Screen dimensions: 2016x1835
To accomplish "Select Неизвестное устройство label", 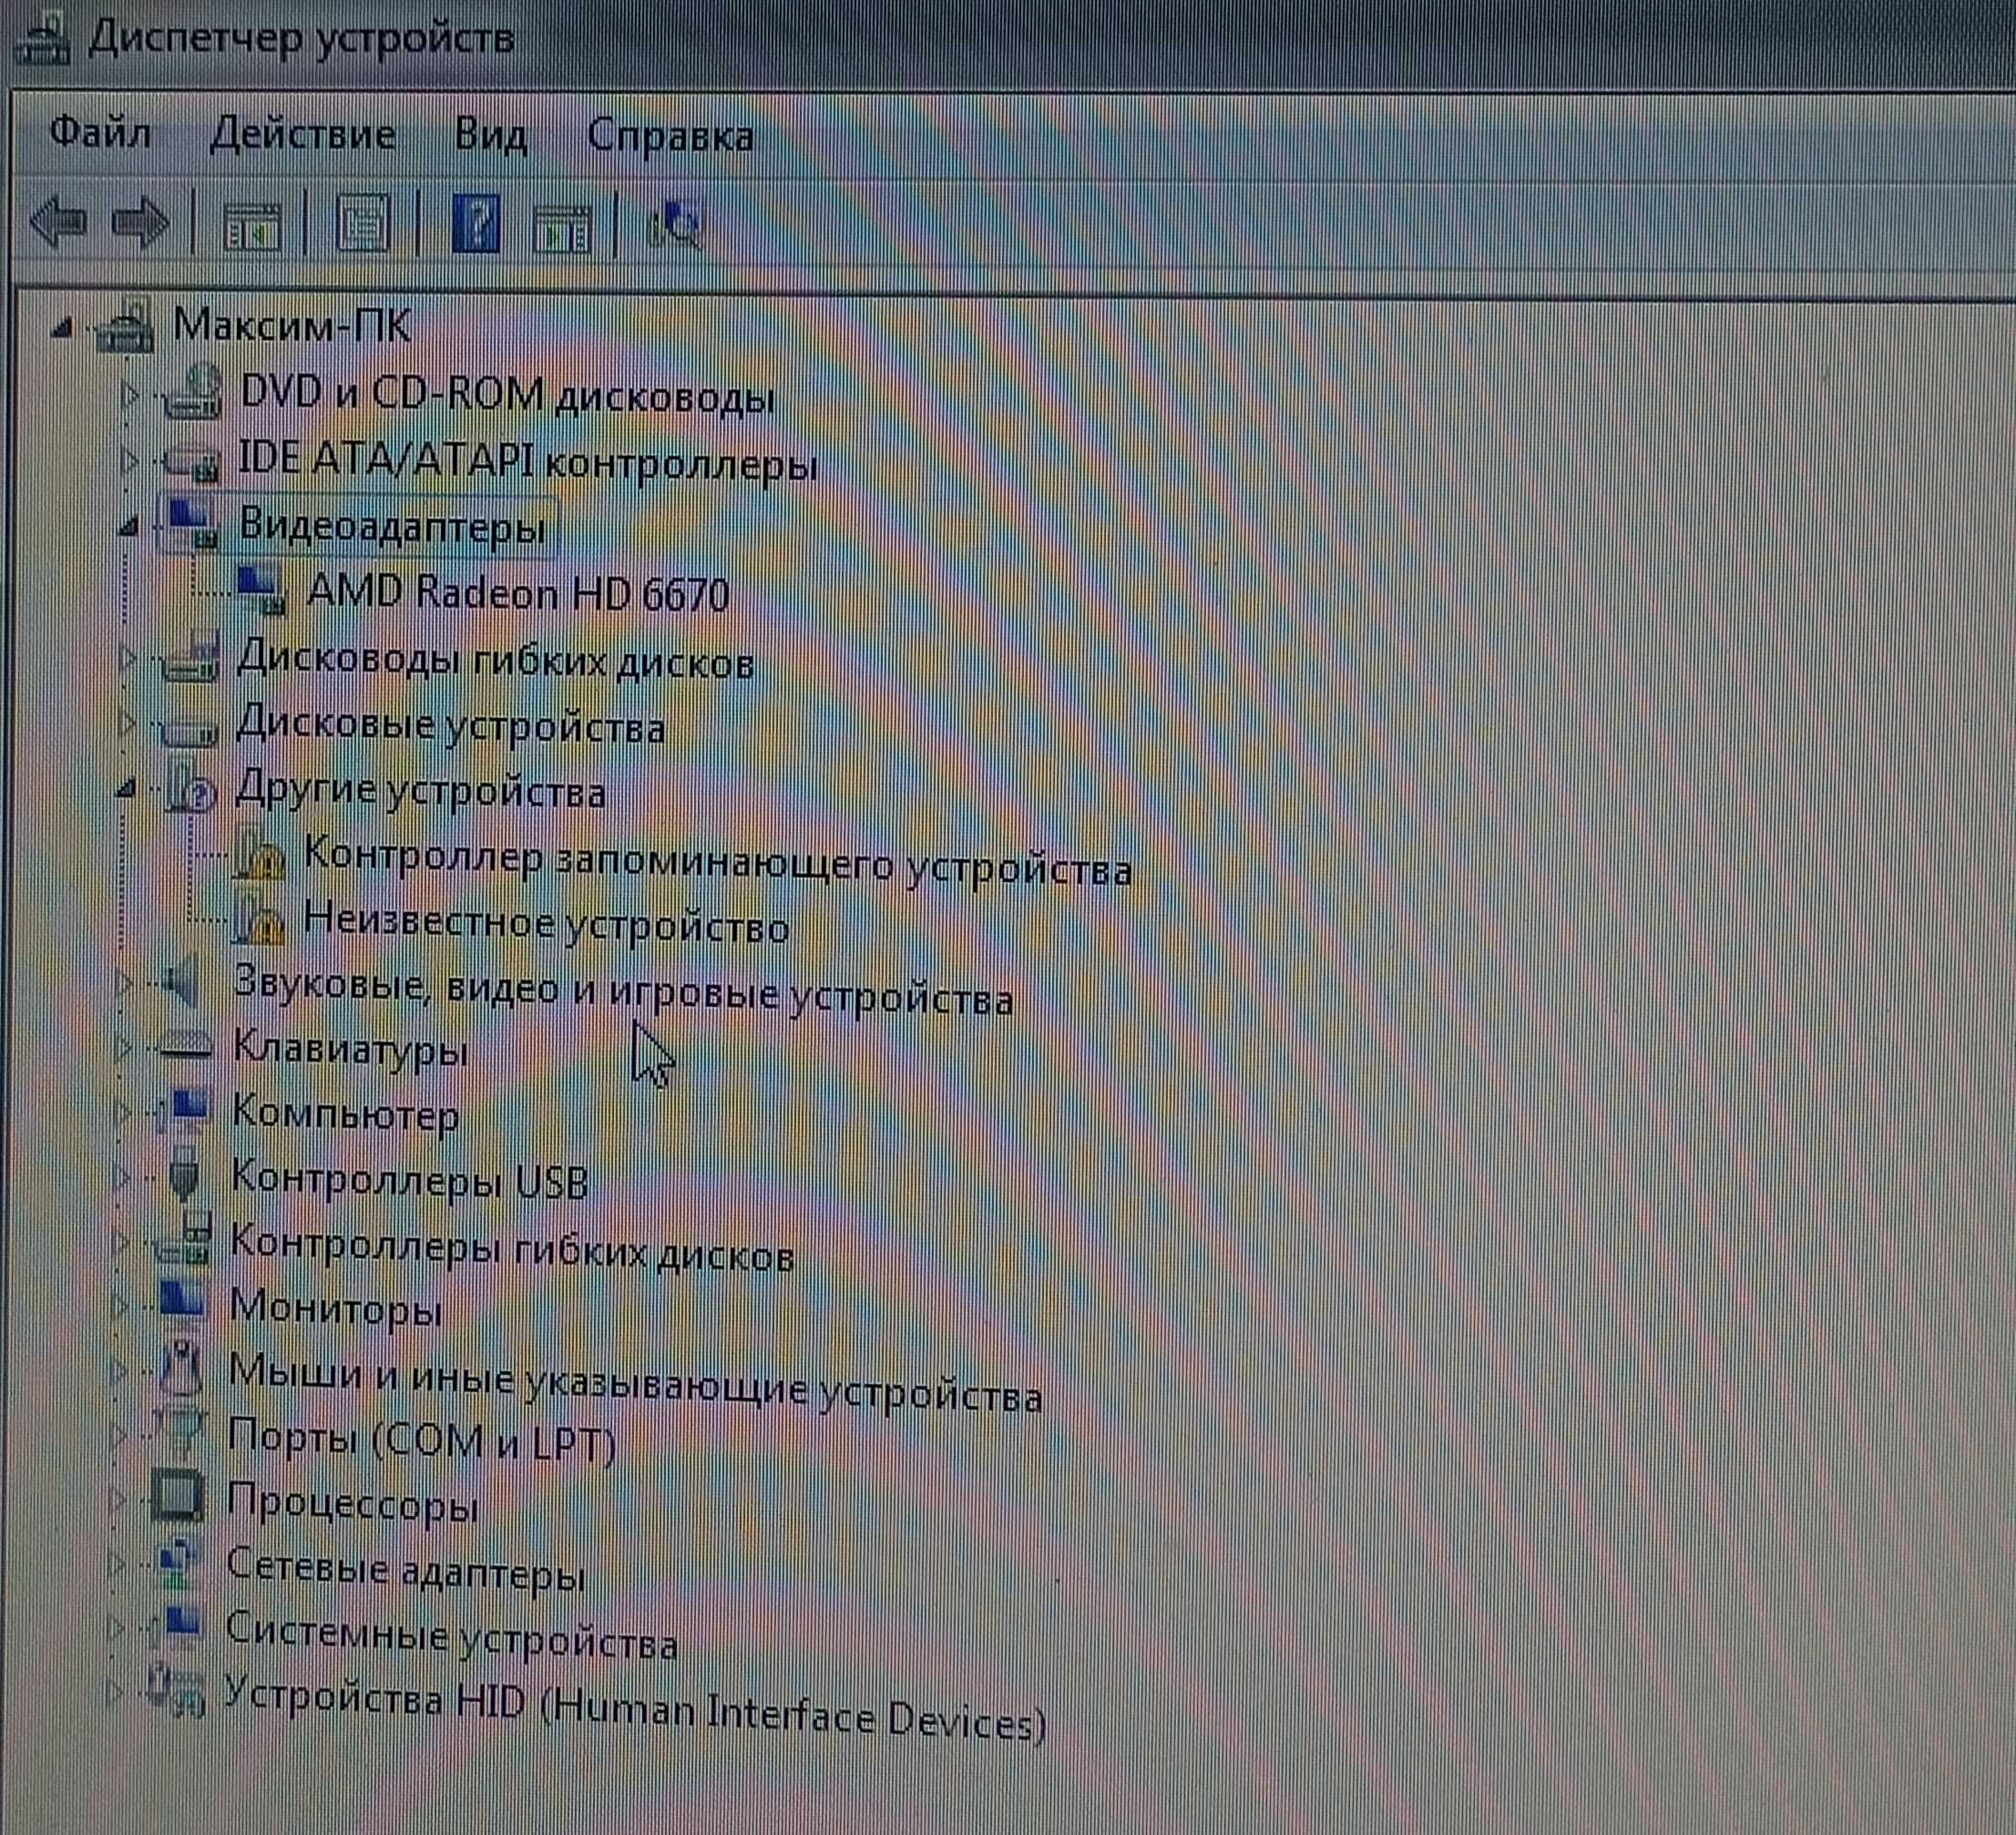I will point(546,923).
